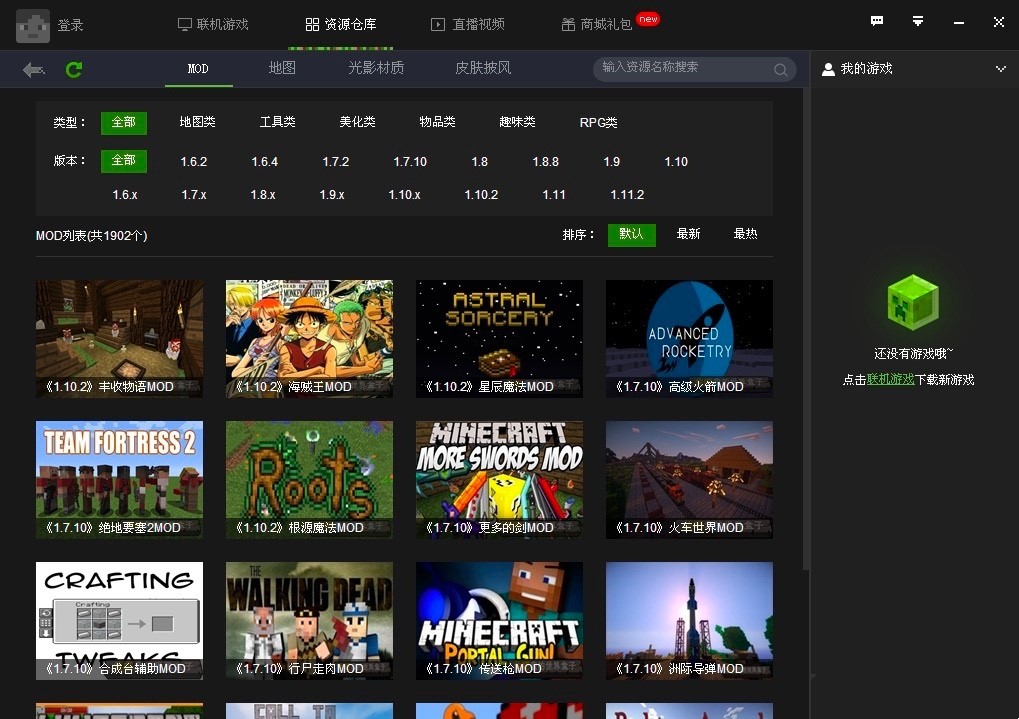Expand the 我的游戏 panel chevron
The height and width of the screenshot is (719, 1019).
pyautogui.click(x=1001, y=69)
